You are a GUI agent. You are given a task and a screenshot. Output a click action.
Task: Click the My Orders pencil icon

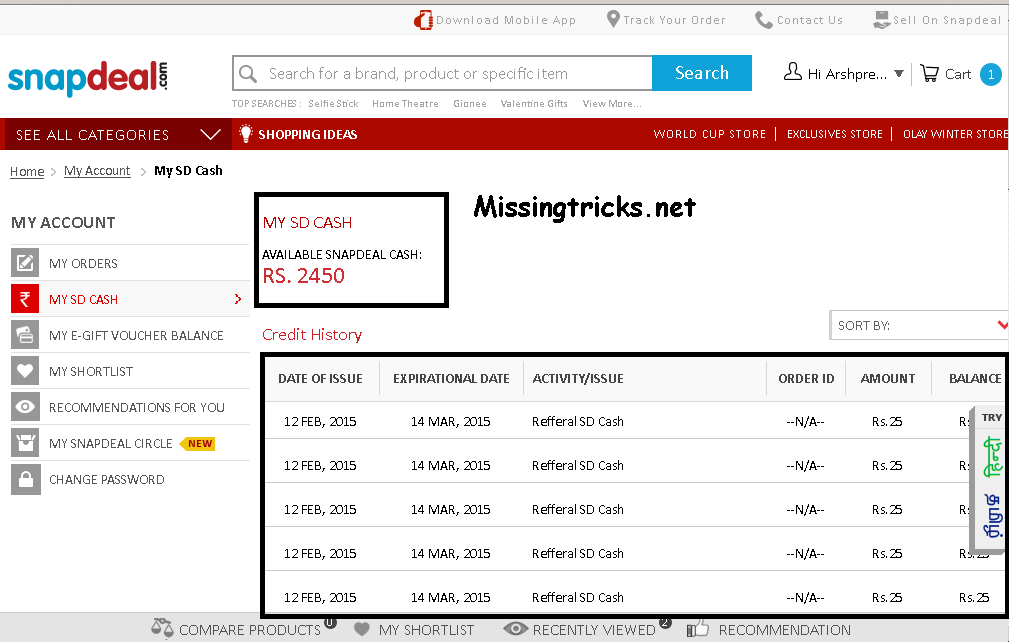point(25,262)
